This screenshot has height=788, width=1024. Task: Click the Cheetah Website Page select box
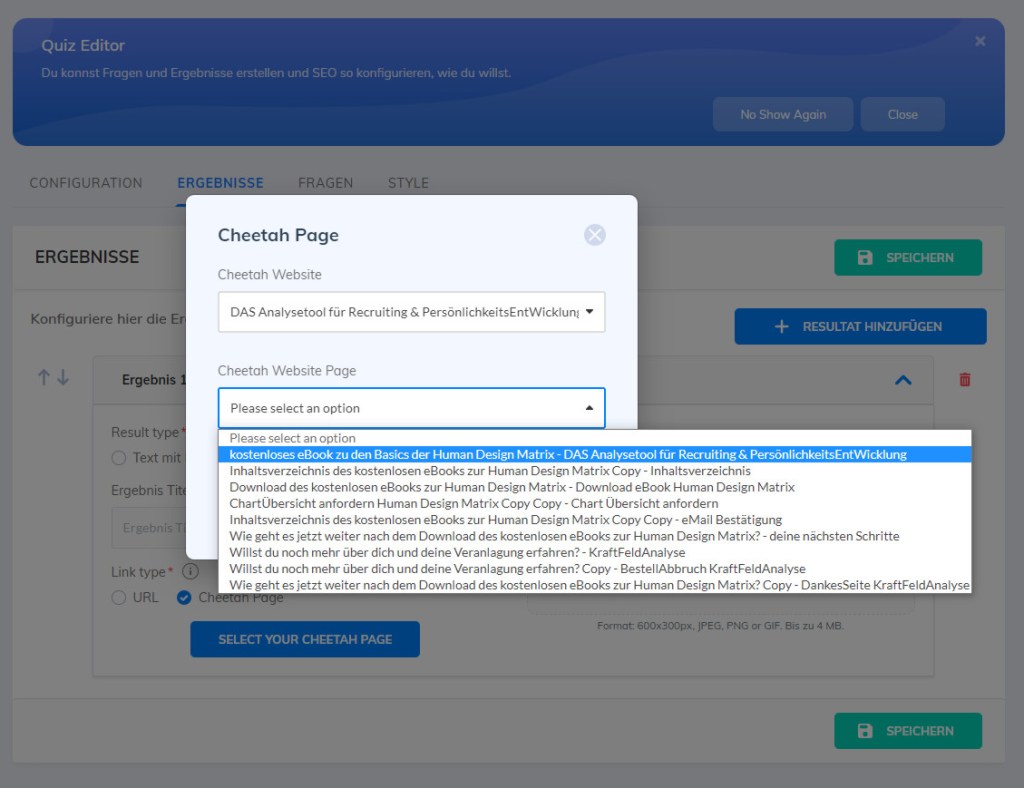[x=411, y=408]
